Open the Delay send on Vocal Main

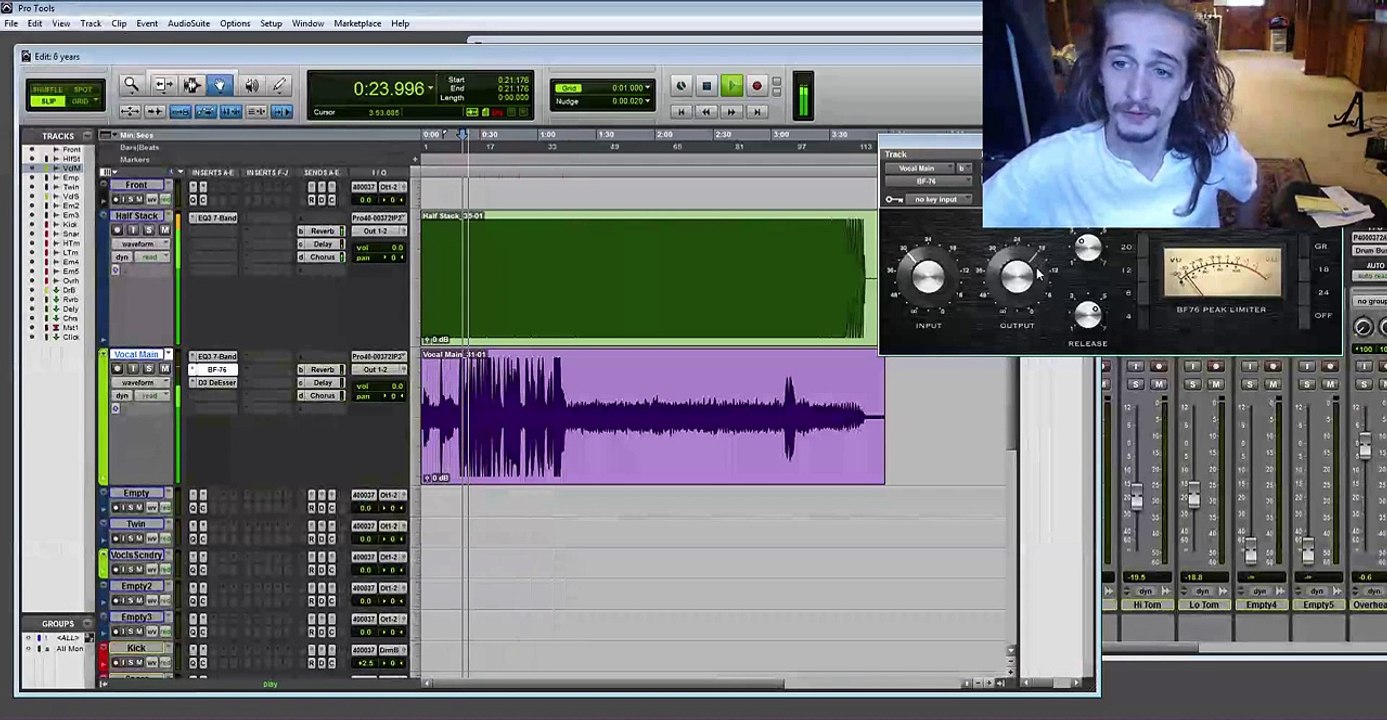click(x=322, y=382)
